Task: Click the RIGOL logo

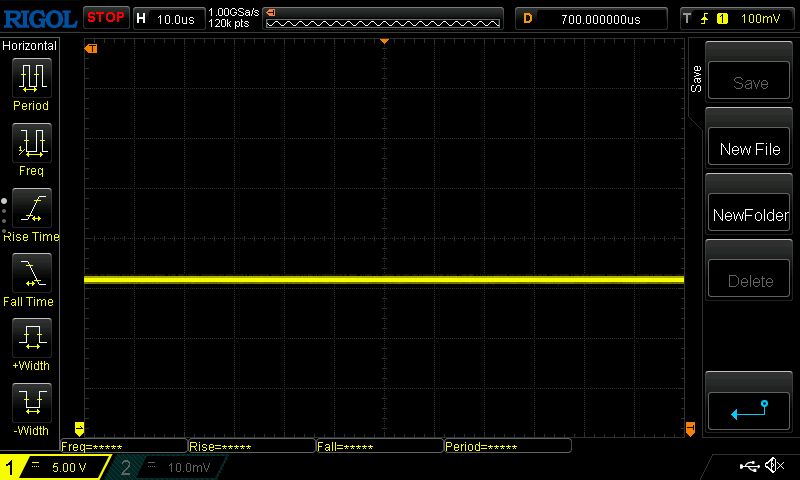Action: coord(40,19)
